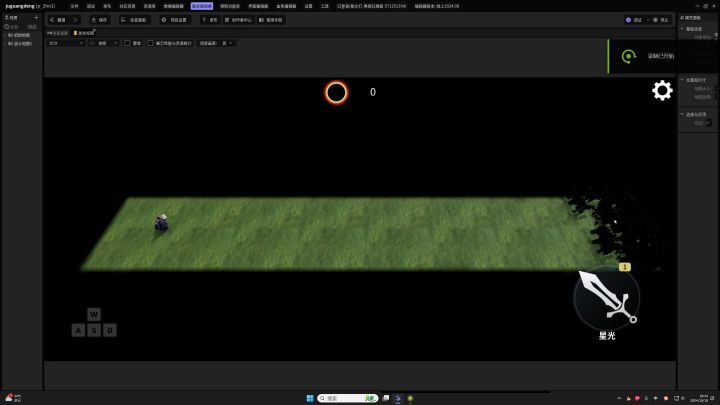Click the Windows taskbar search box
Viewport: 720px width, 405px height.
coord(348,398)
